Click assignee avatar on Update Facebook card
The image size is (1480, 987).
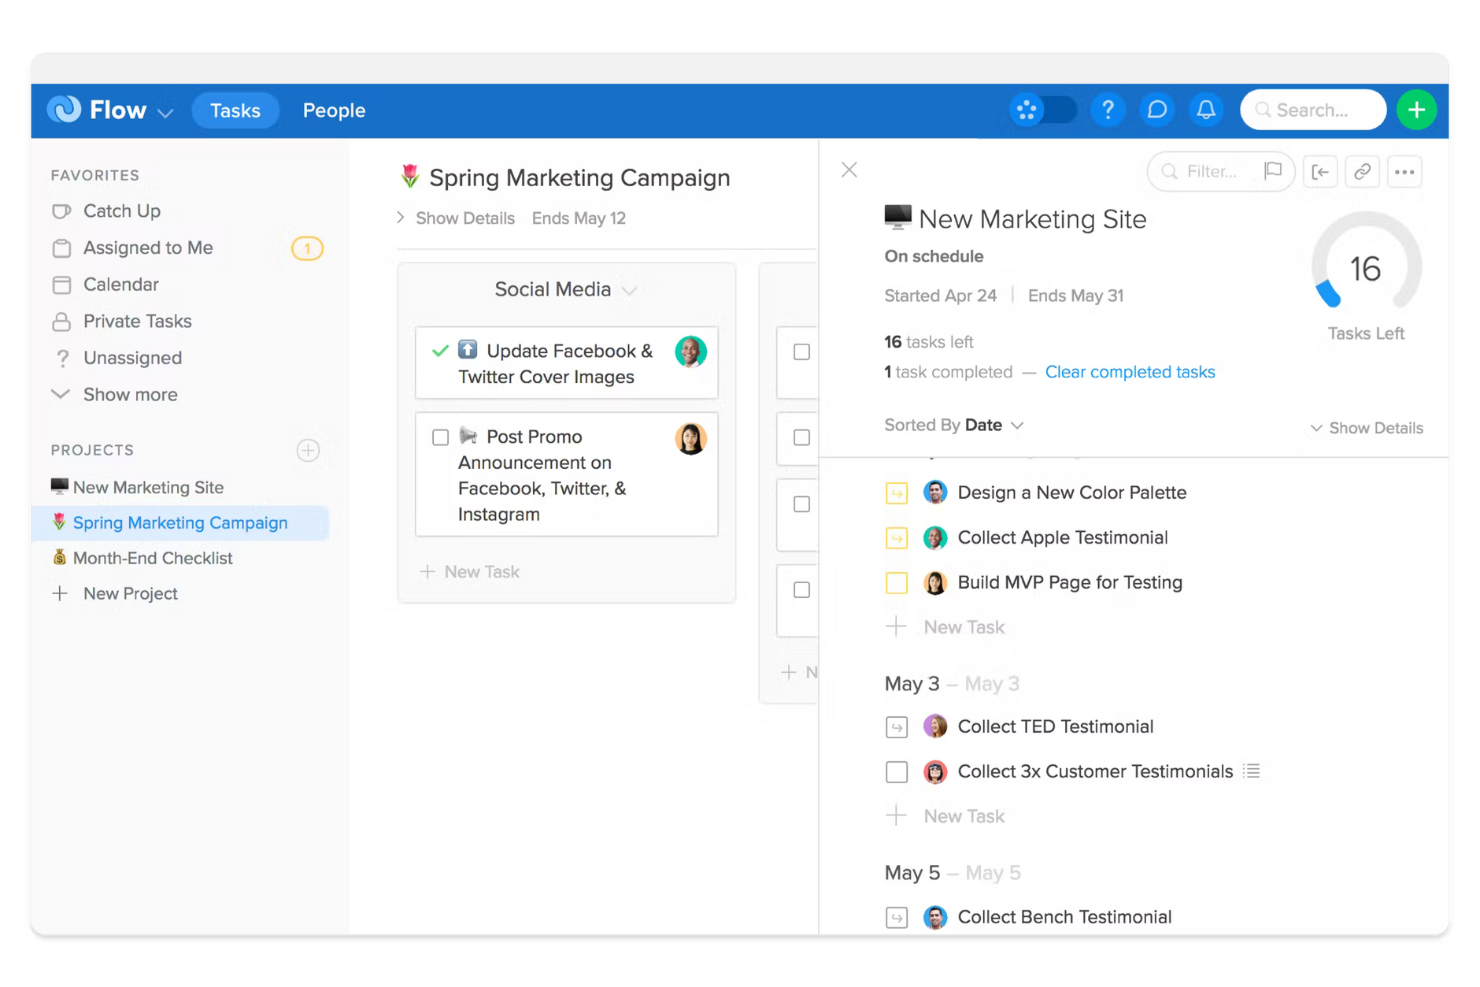[x=691, y=352]
